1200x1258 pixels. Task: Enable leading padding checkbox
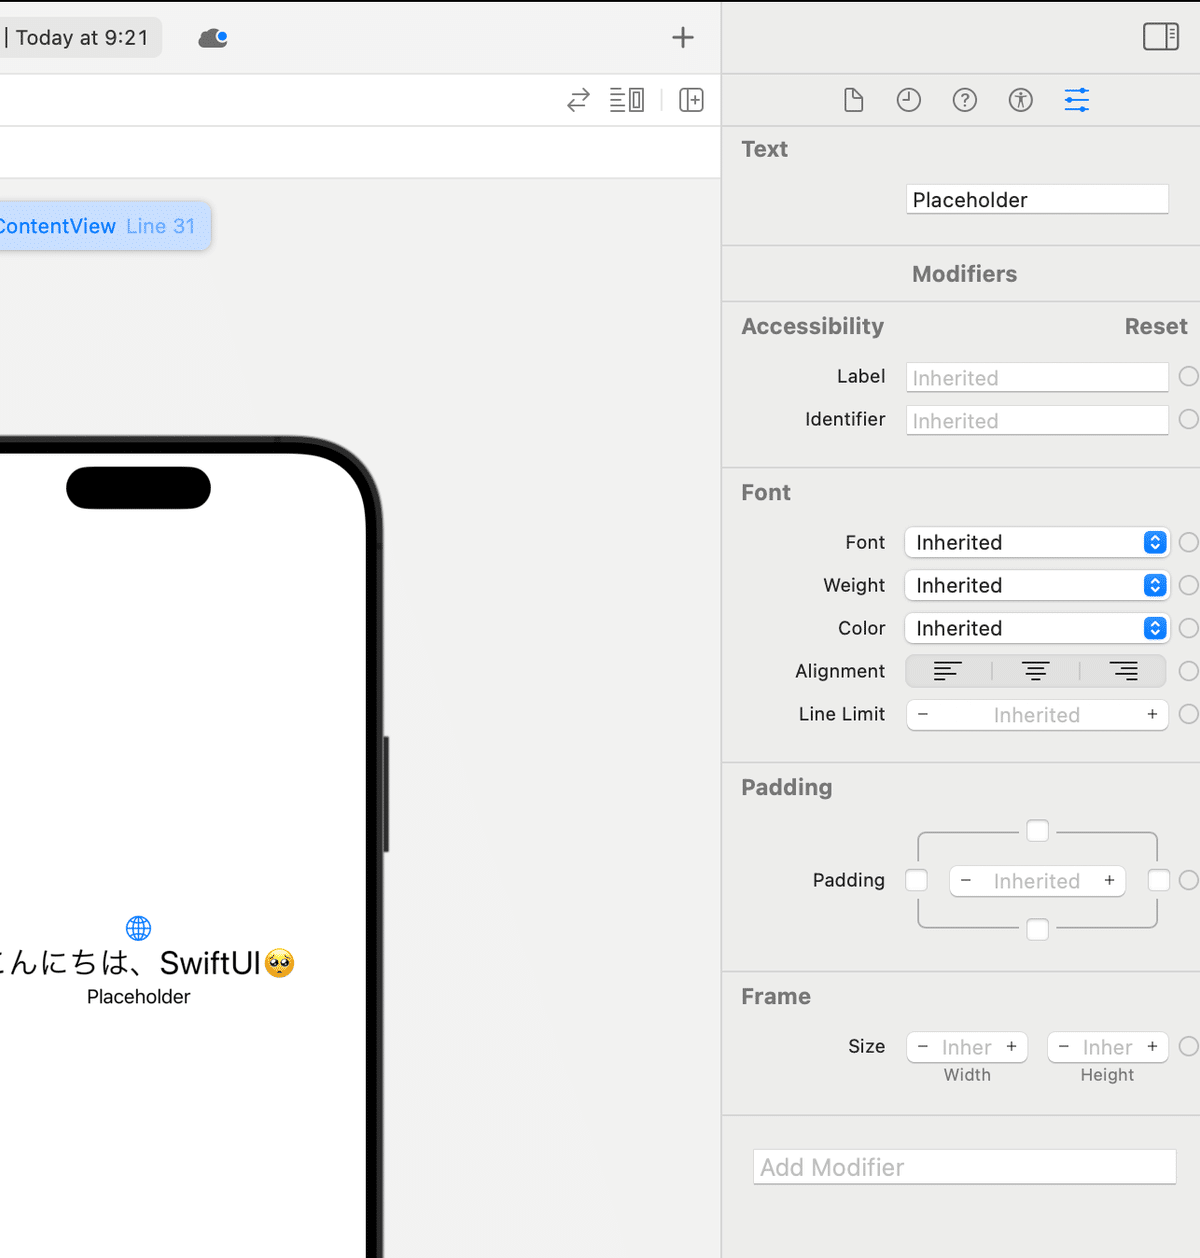916,880
